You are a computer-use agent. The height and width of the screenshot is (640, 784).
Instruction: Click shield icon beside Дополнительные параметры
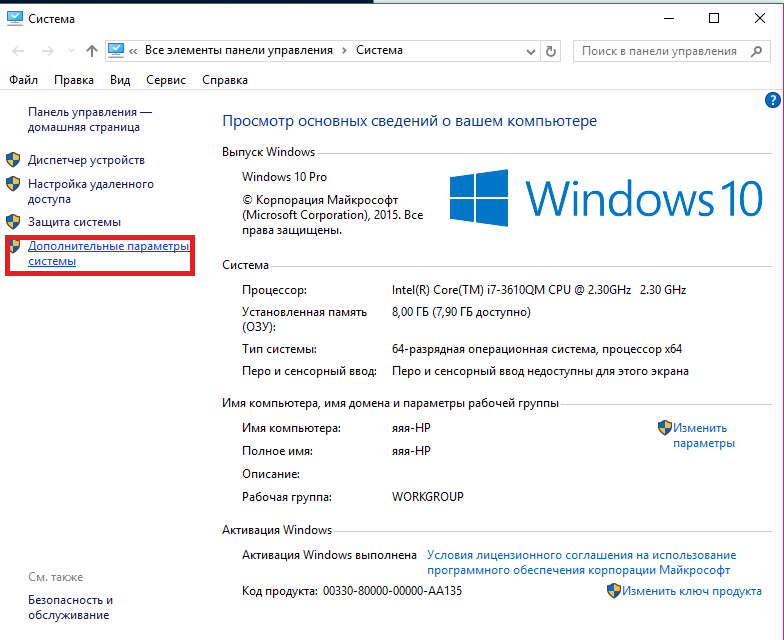coord(14,246)
